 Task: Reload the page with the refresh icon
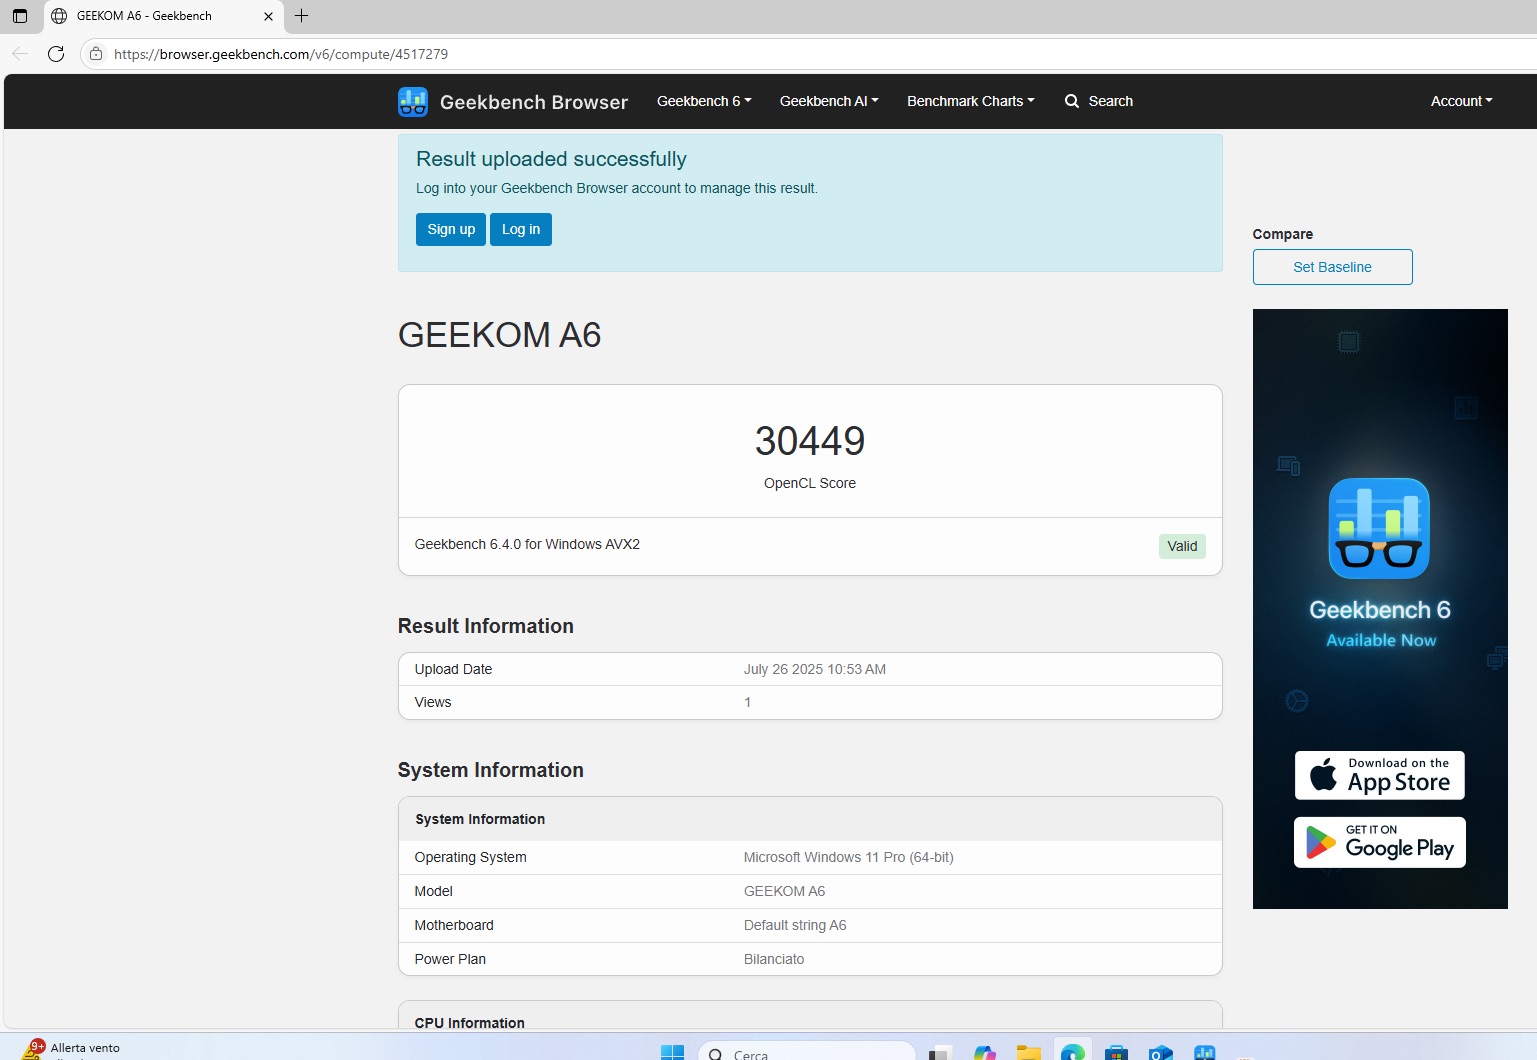[x=56, y=54]
